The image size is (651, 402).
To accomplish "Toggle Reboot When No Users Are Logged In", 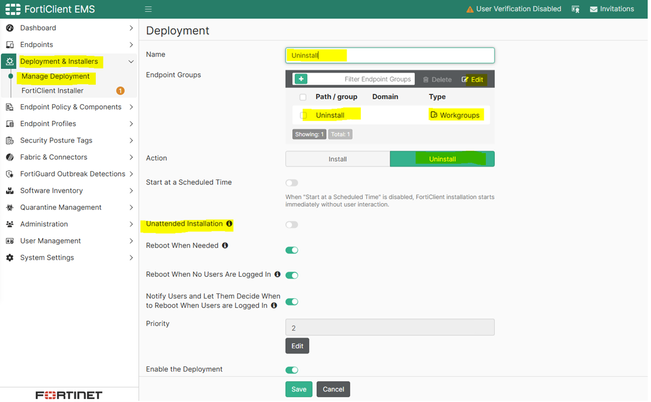I will [x=291, y=275].
